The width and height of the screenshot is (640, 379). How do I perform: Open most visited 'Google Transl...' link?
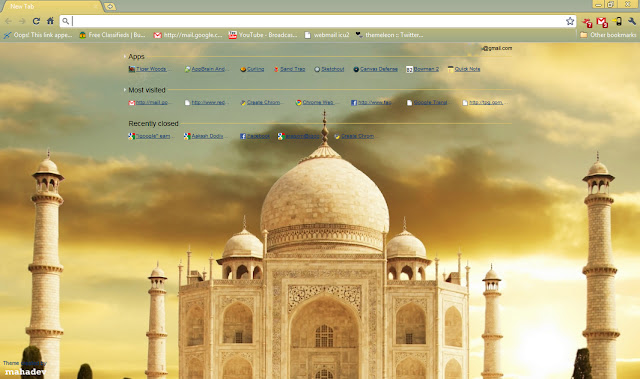[x=427, y=102]
